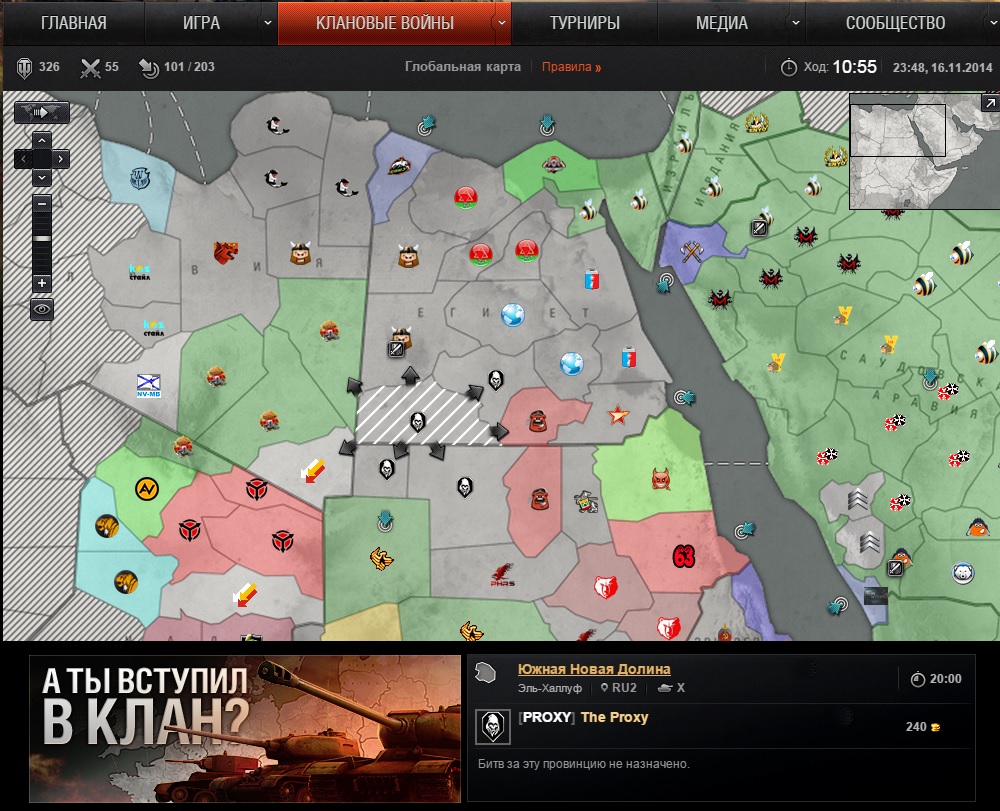
Task: Open the СООБЩЕСТВО tab
Action: tap(895, 23)
